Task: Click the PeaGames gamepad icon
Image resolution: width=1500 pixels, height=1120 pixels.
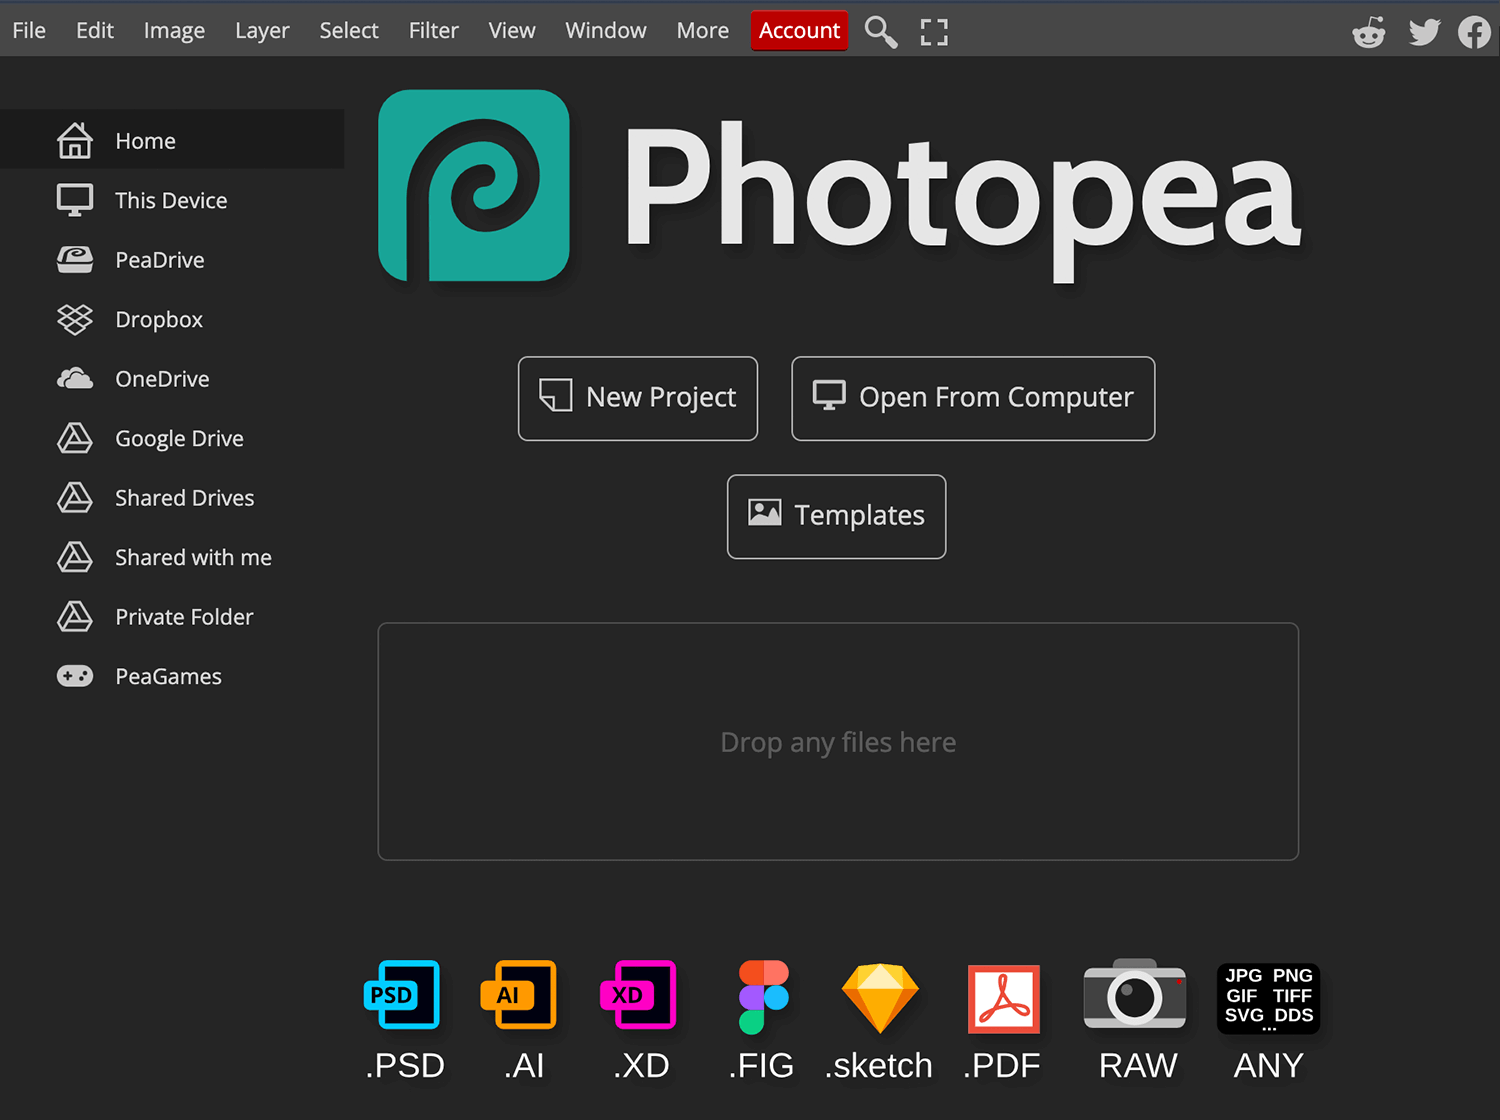Action: click(x=75, y=676)
